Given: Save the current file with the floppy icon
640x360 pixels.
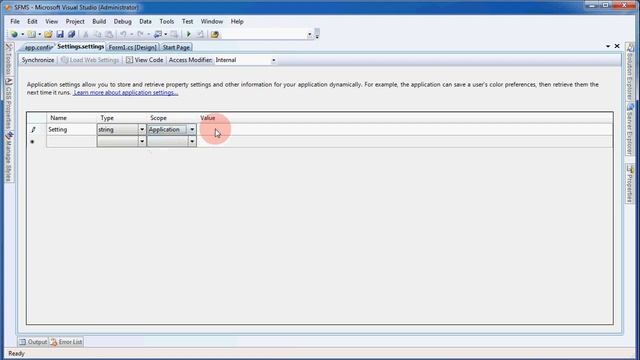Looking at the screenshot, I should (x=60, y=34).
